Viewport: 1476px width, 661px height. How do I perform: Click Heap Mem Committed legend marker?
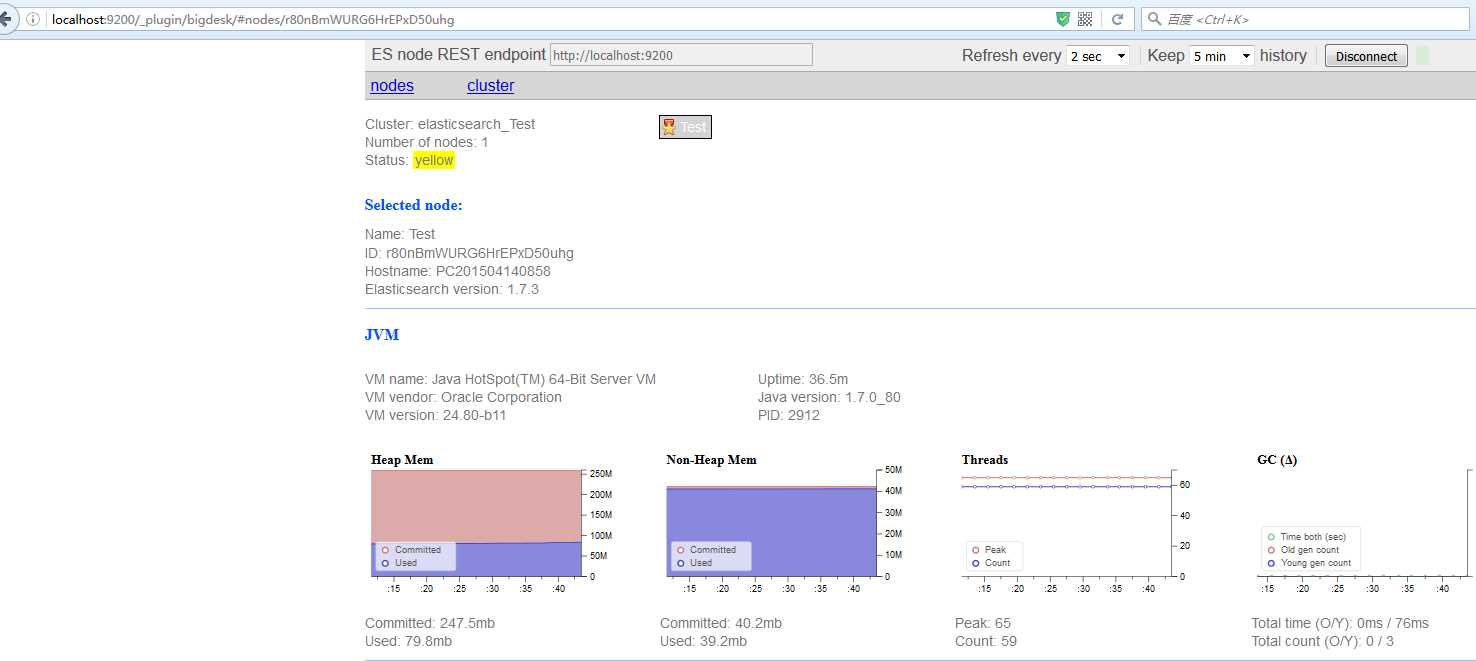(x=385, y=550)
